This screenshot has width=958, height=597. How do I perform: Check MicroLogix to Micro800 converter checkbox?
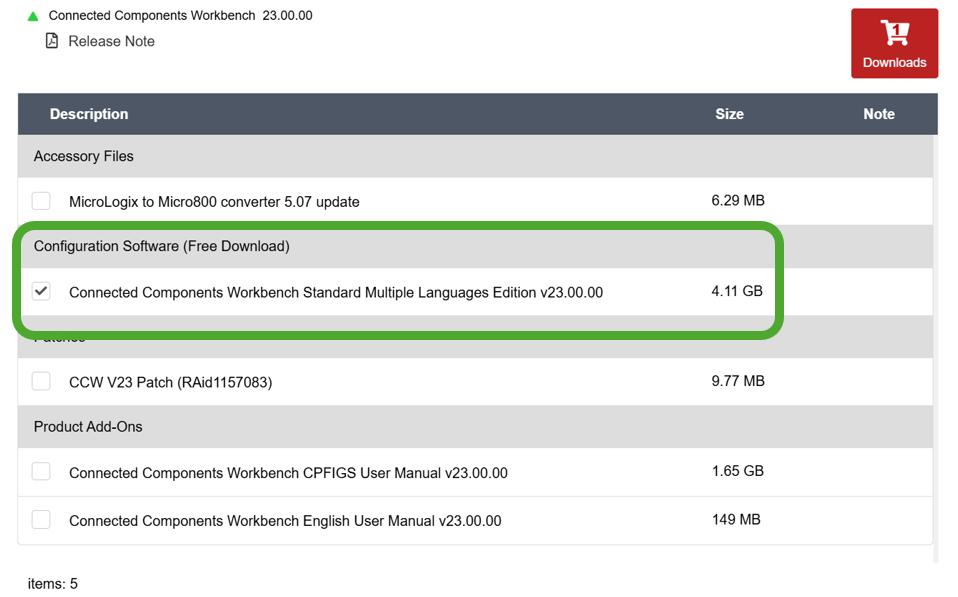point(41,201)
